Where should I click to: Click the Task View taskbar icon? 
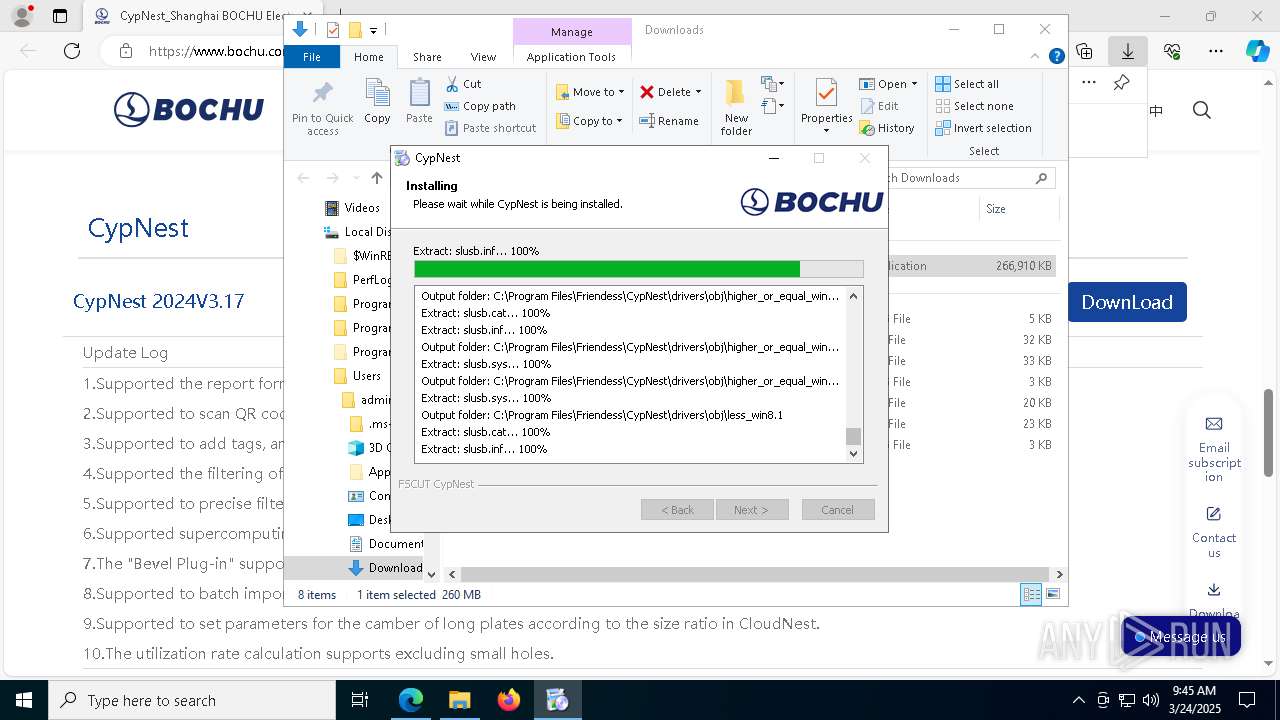[360, 700]
